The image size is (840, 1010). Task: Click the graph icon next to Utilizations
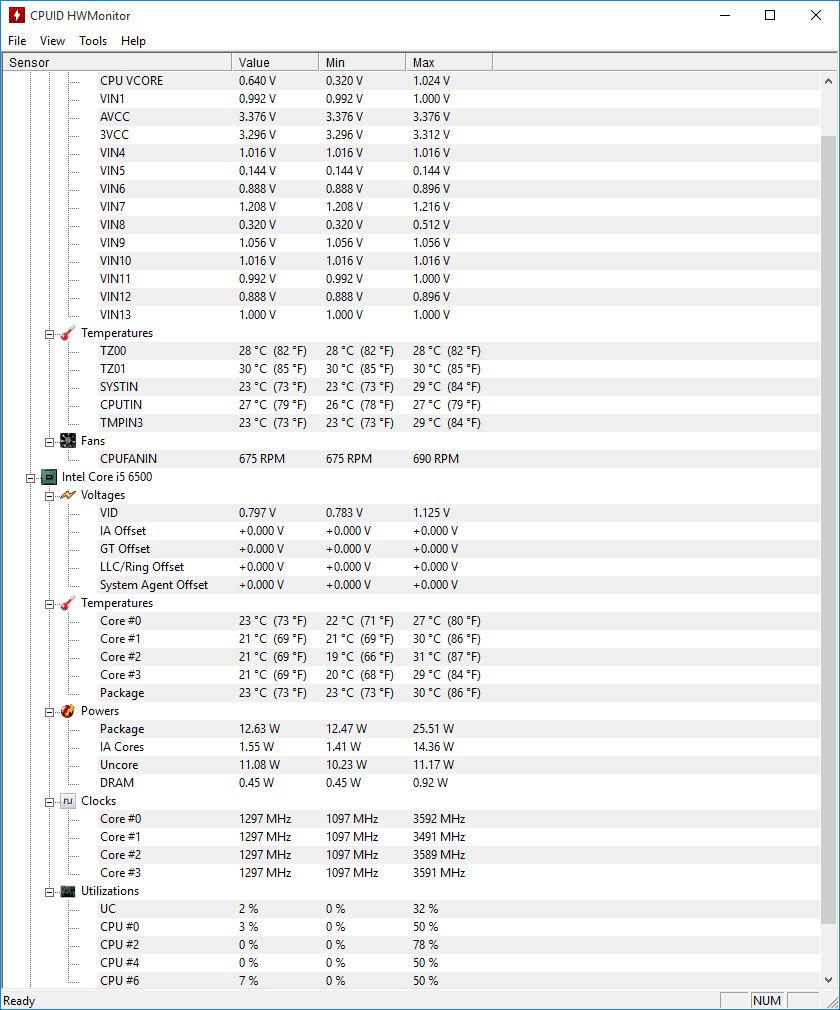pyautogui.click(x=68, y=891)
